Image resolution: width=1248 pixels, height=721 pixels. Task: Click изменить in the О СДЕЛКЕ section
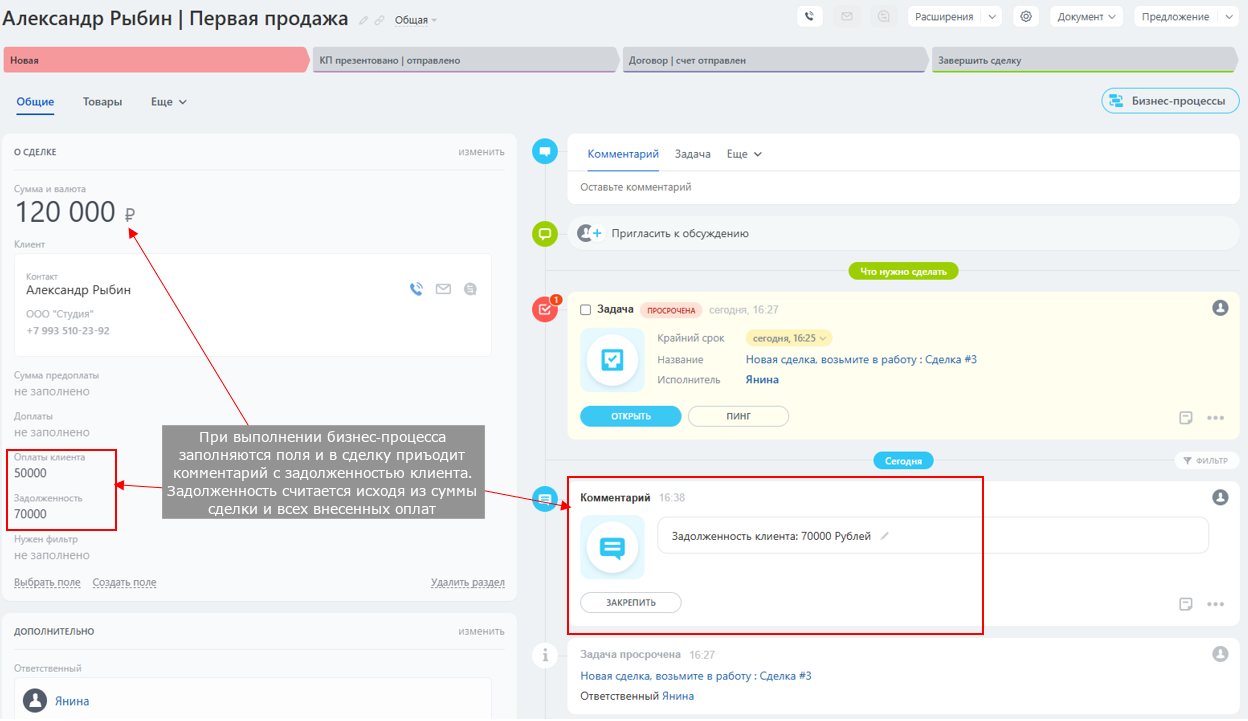482,152
